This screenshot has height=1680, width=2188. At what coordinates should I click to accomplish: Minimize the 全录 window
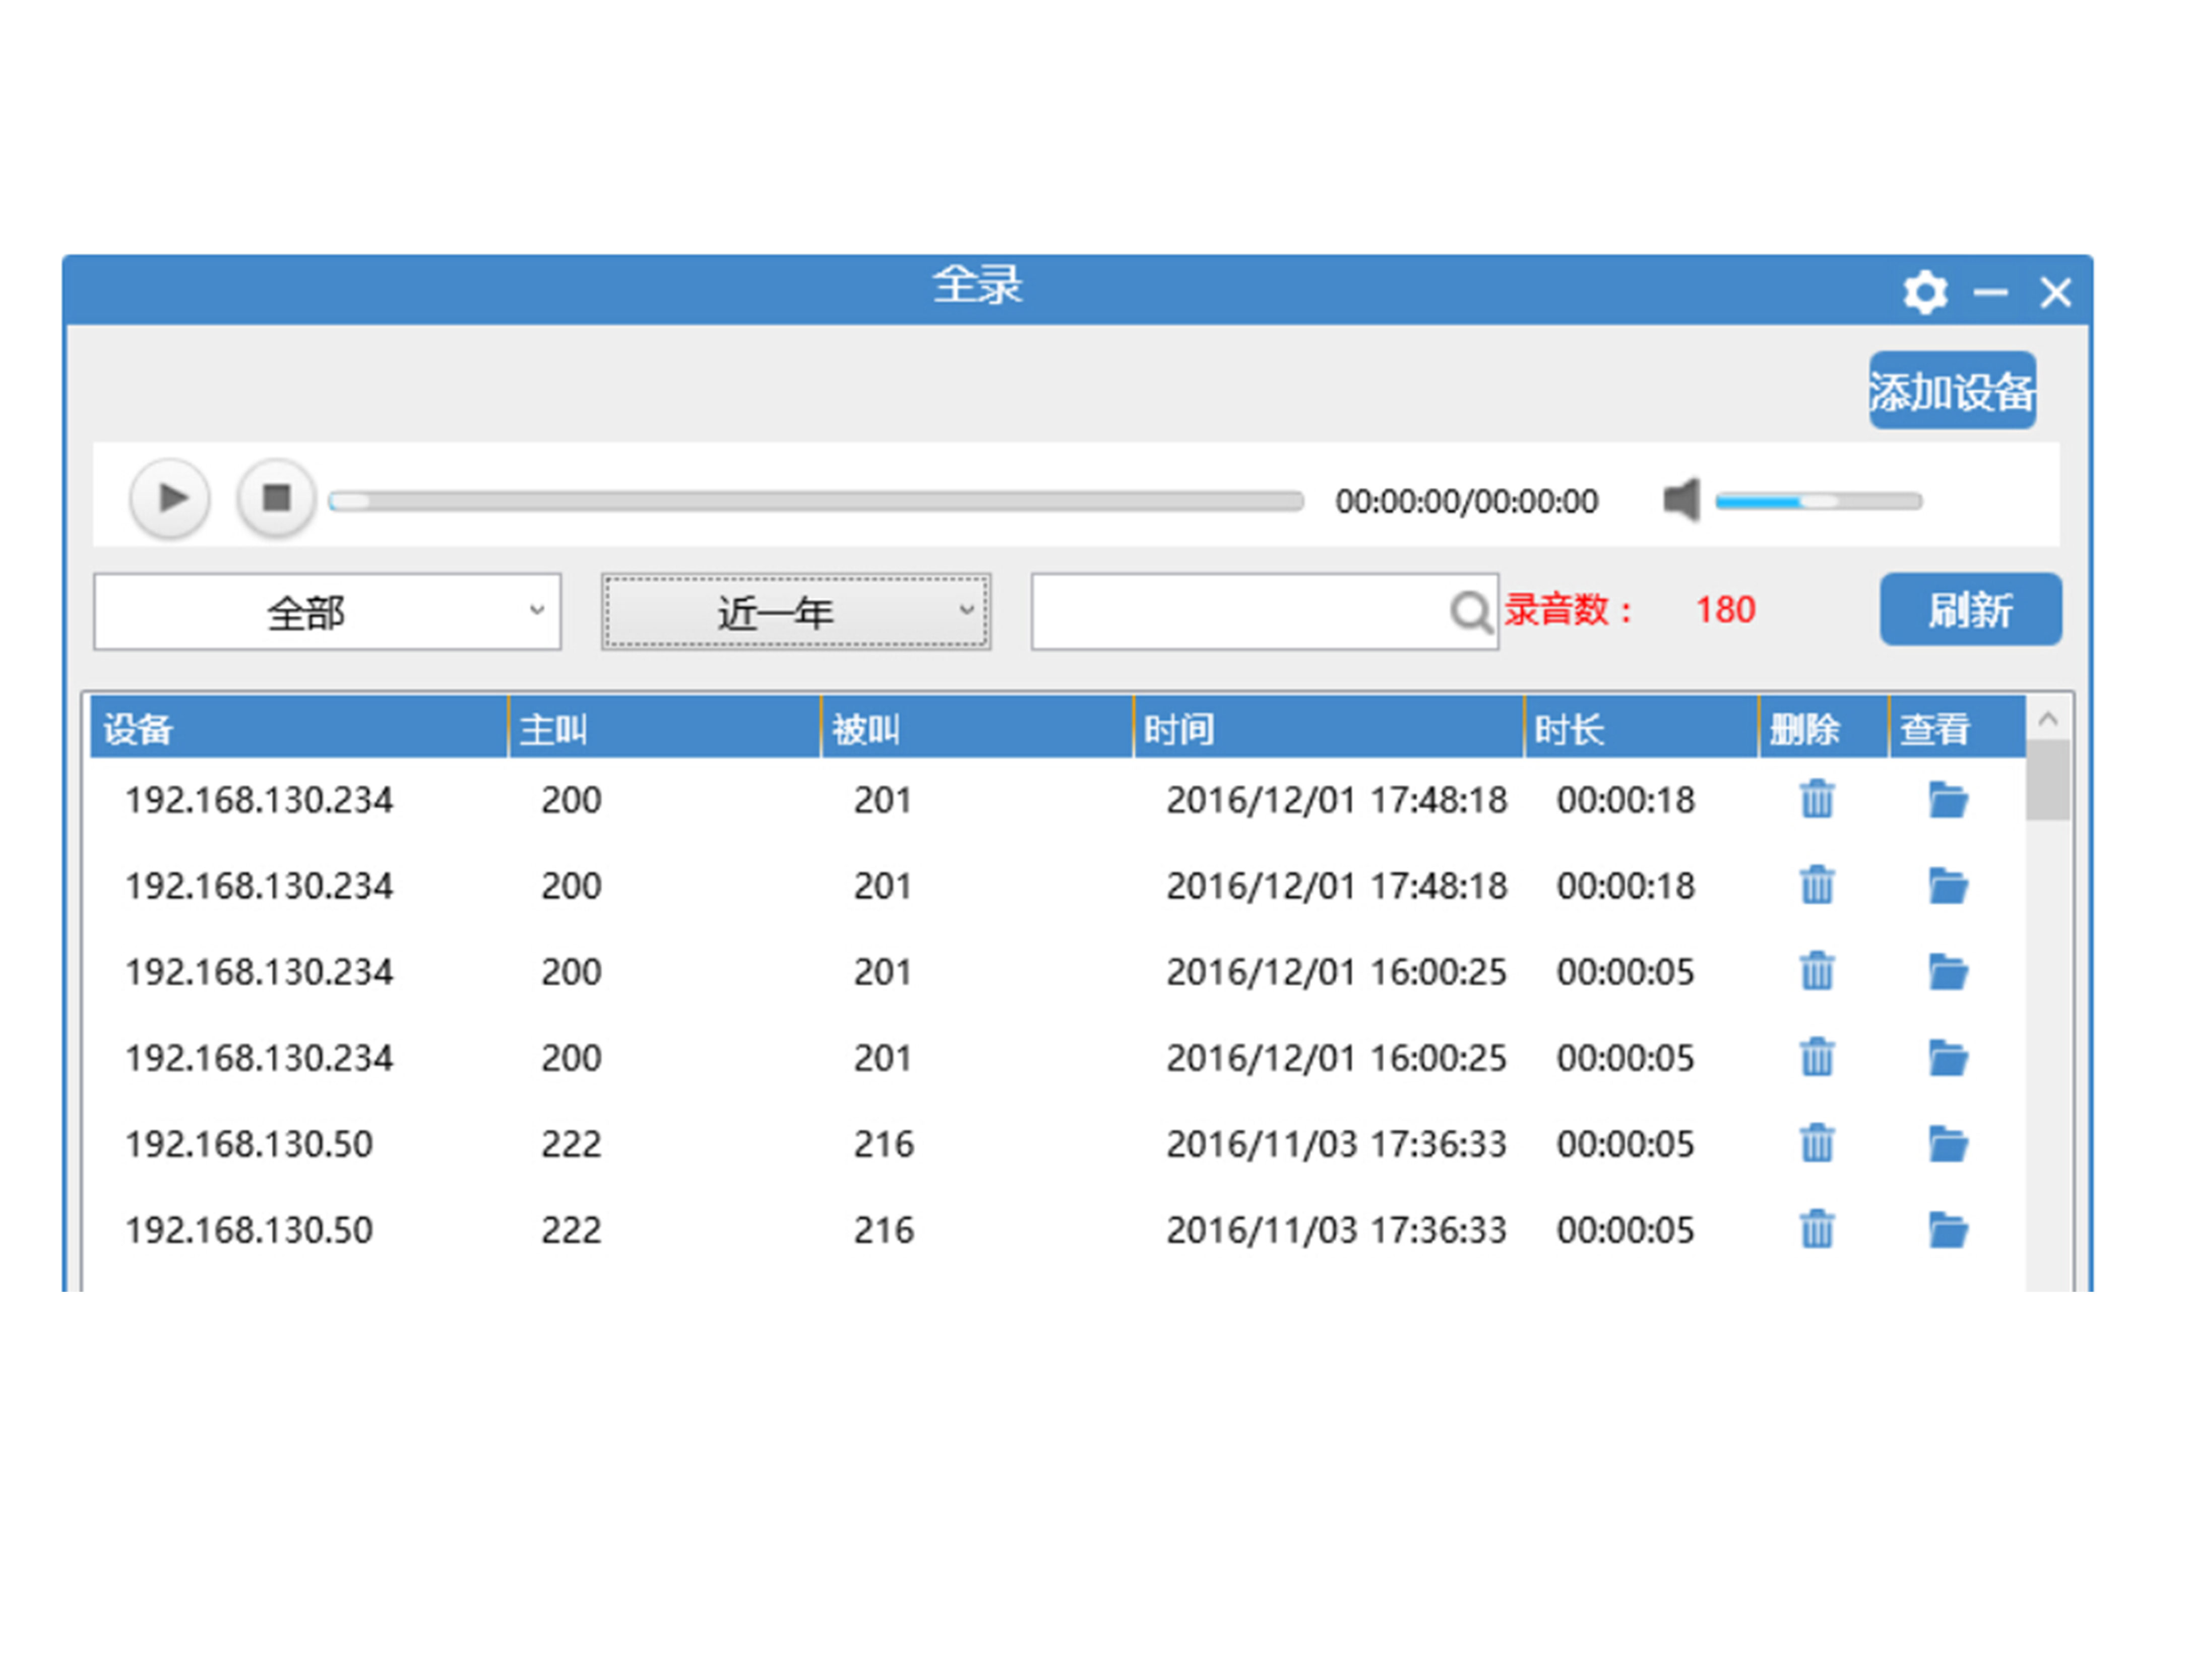pos(1990,292)
